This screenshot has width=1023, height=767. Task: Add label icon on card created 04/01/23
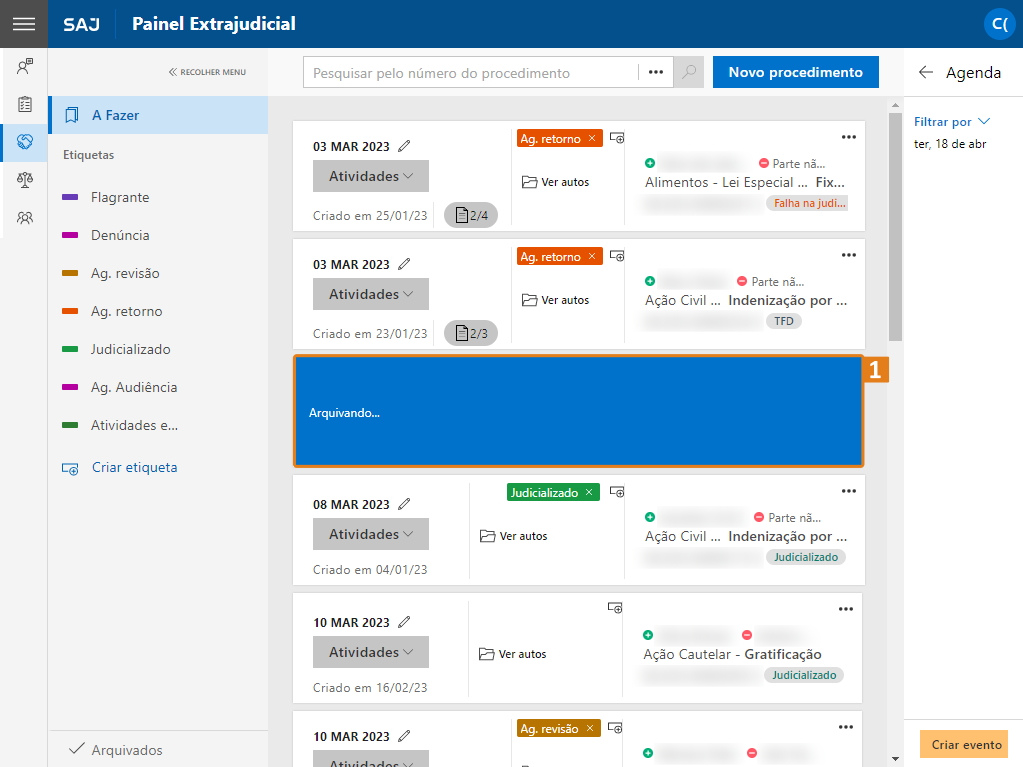point(617,492)
